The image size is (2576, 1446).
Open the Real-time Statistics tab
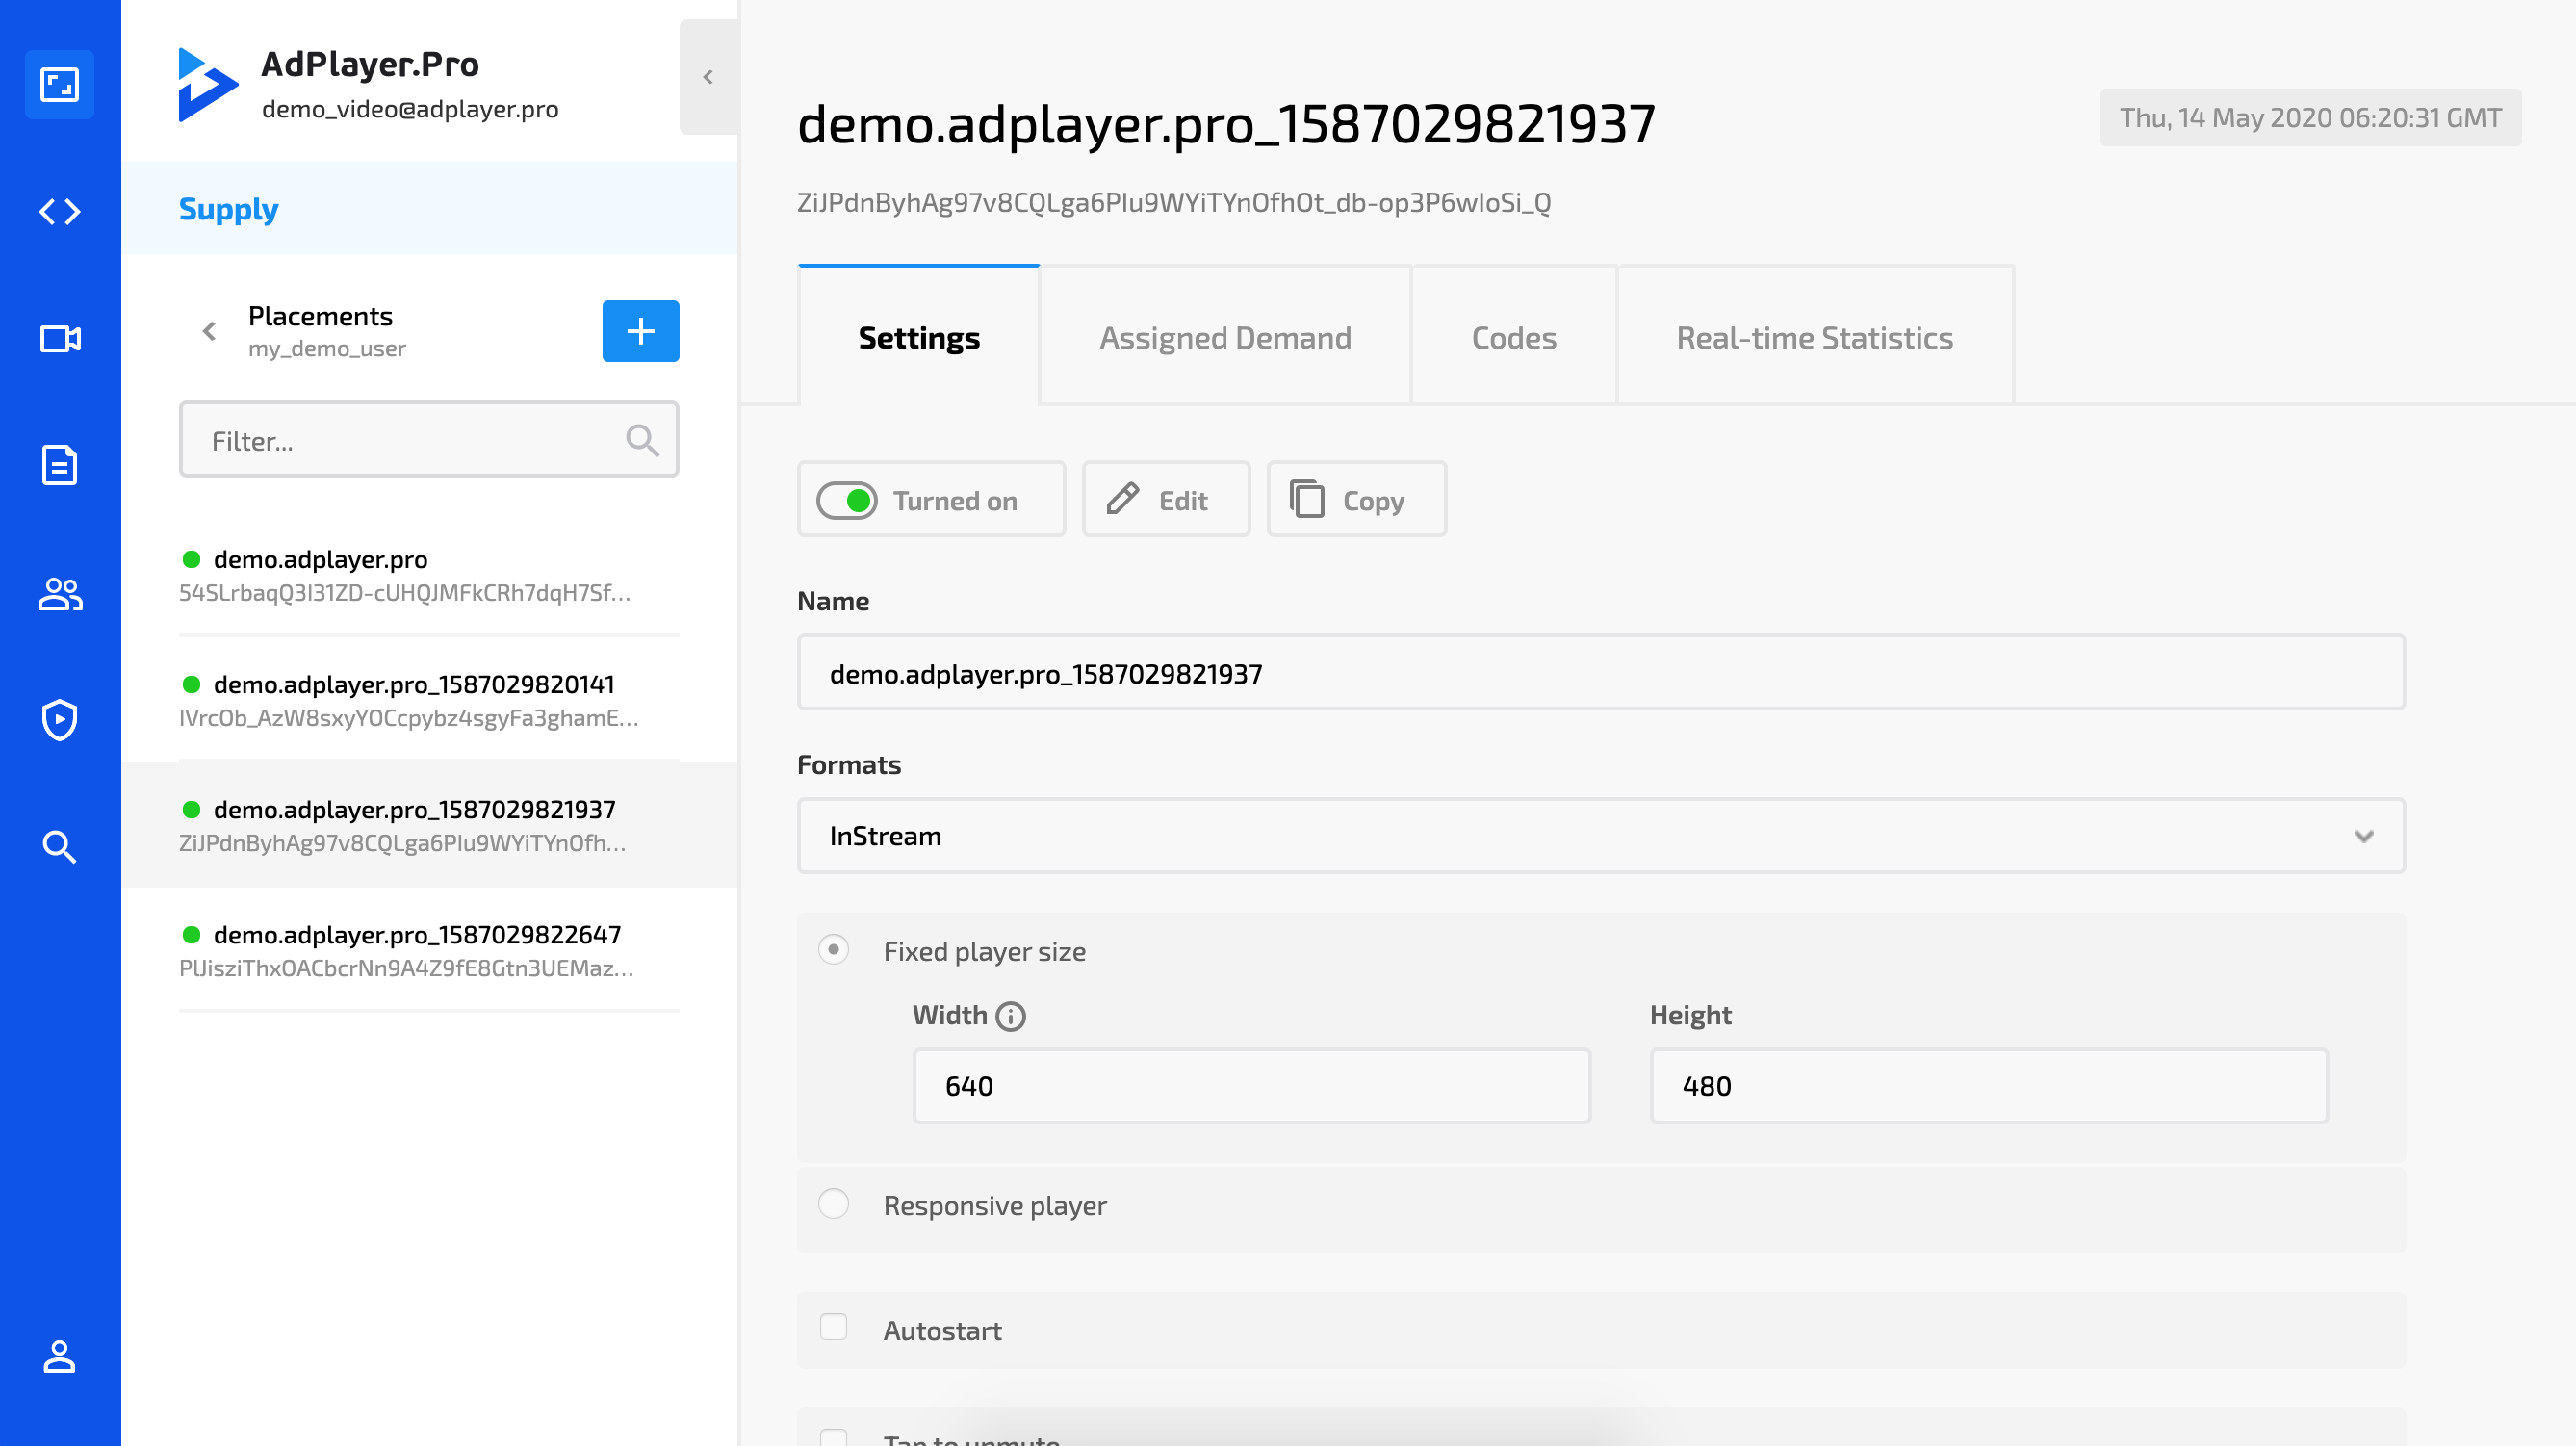pos(1814,337)
